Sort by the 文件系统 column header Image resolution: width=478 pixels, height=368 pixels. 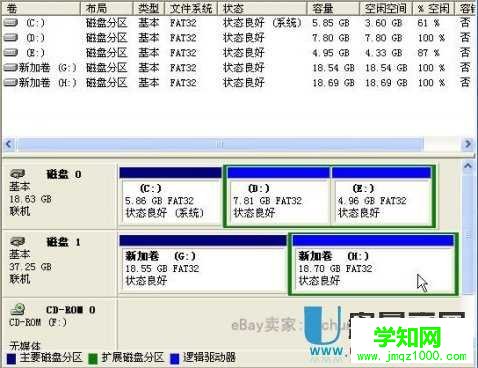point(191,8)
